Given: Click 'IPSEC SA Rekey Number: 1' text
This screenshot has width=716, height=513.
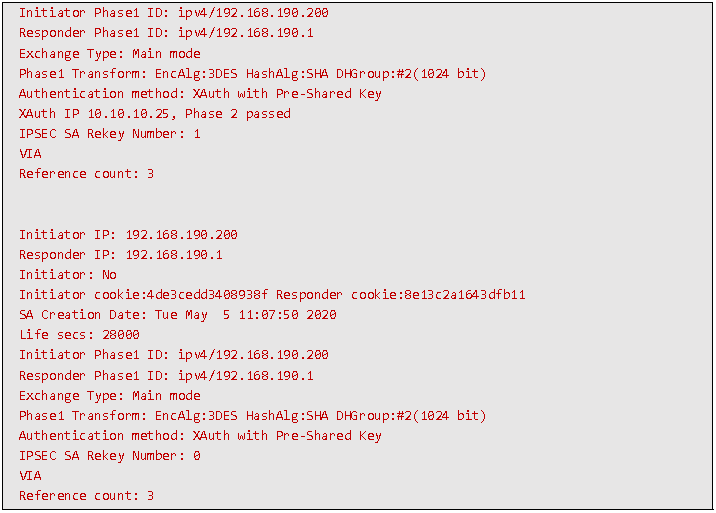Looking at the screenshot, I should (x=110, y=134).
